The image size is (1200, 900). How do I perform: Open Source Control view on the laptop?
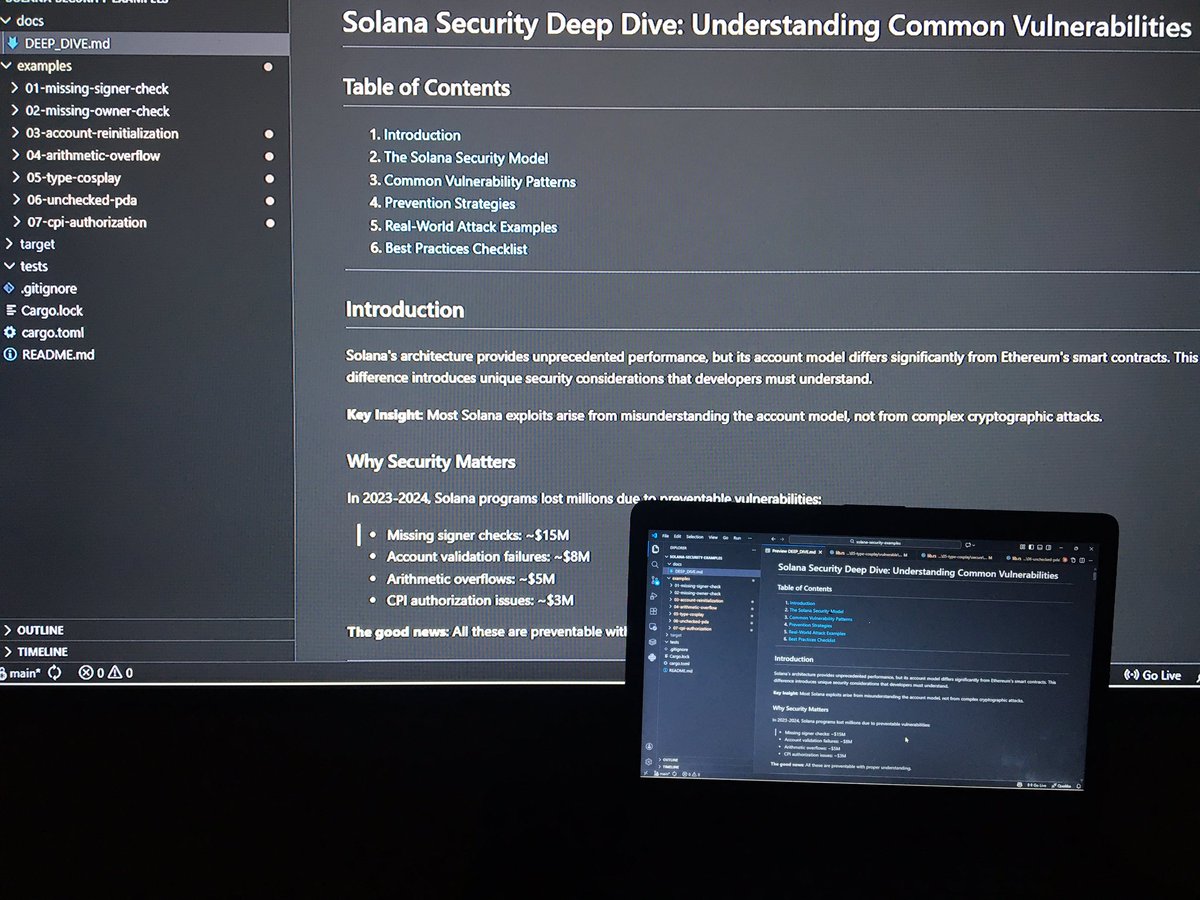(x=655, y=580)
